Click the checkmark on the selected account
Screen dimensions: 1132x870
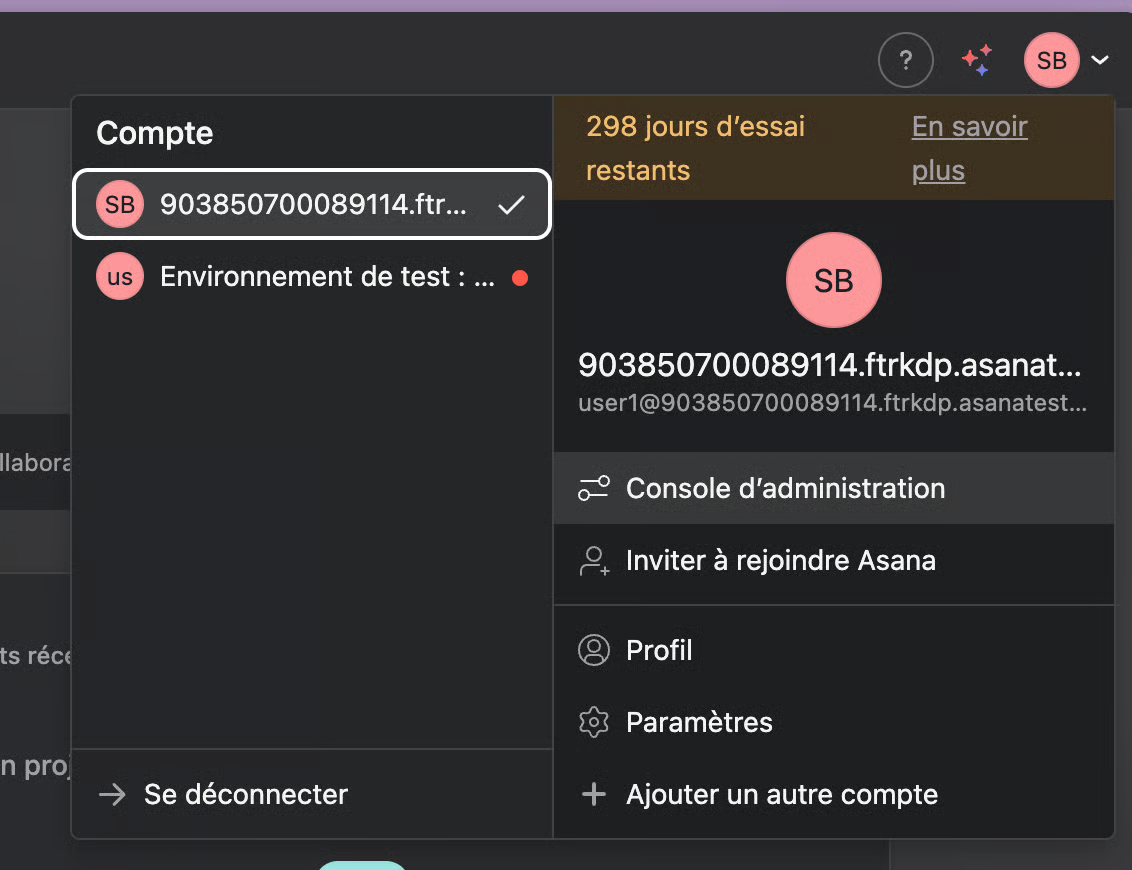(x=511, y=205)
